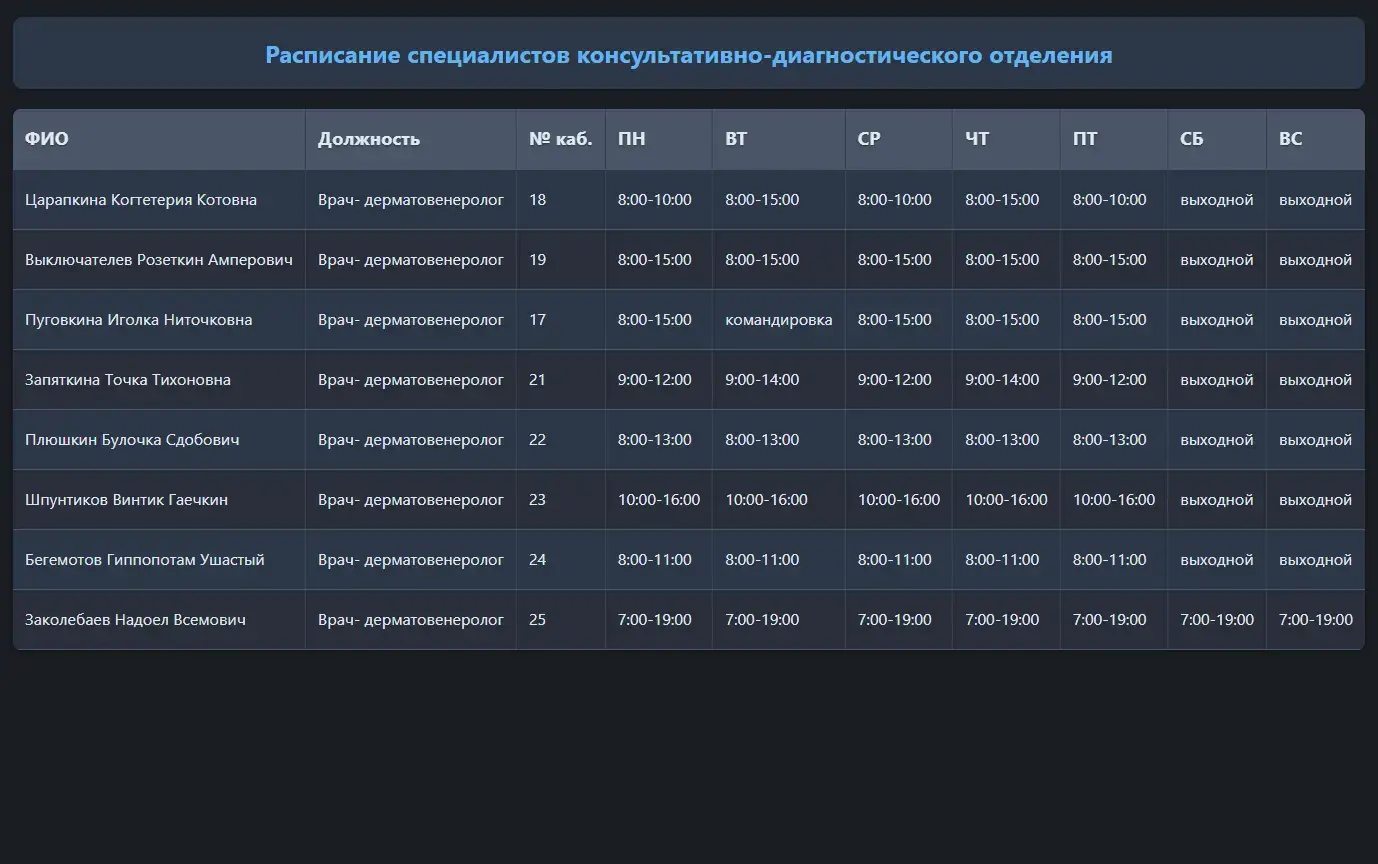Click the ЧТ column header
The height and width of the screenshot is (864, 1378).
(977, 139)
